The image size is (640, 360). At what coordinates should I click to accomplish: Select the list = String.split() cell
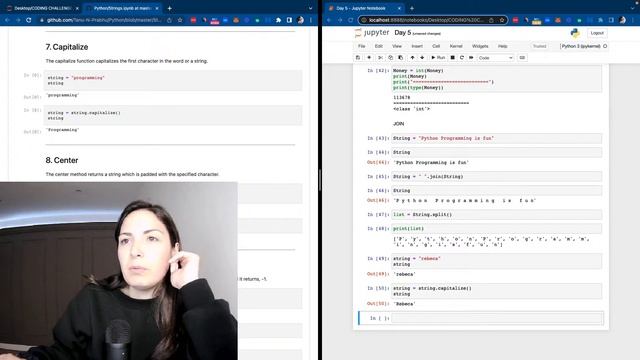click(496, 214)
